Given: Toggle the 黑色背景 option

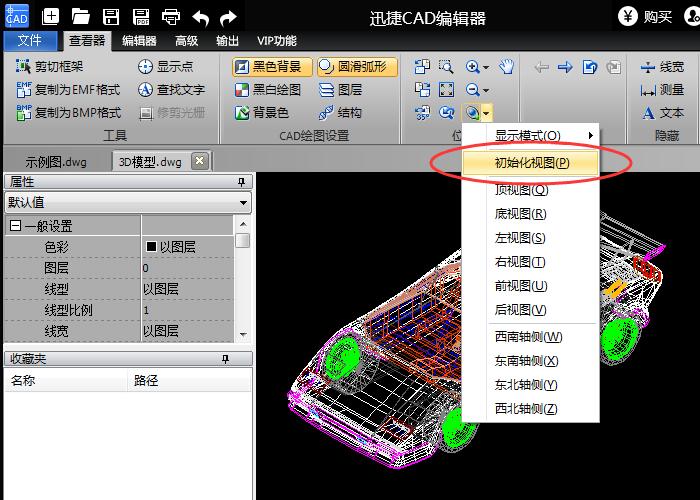Looking at the screenshot, I should point(272,67).
